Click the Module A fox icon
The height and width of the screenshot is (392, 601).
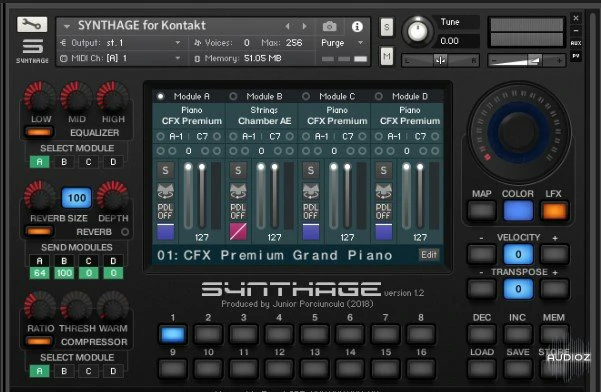point(165,191)
